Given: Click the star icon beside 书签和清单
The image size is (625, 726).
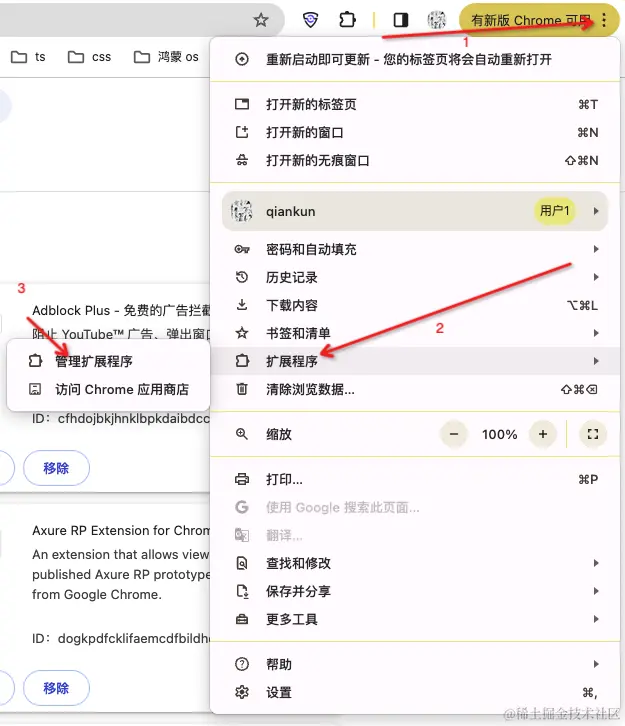Looking at the screenshot, I should [242, 333].
